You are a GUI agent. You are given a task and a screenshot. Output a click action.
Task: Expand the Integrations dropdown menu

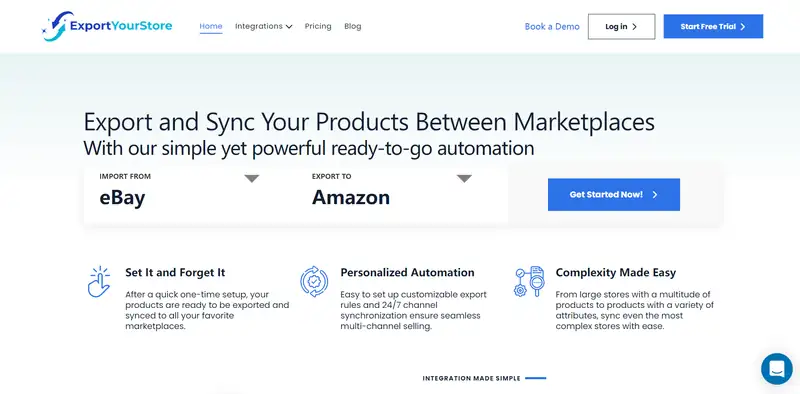point(263,26)
